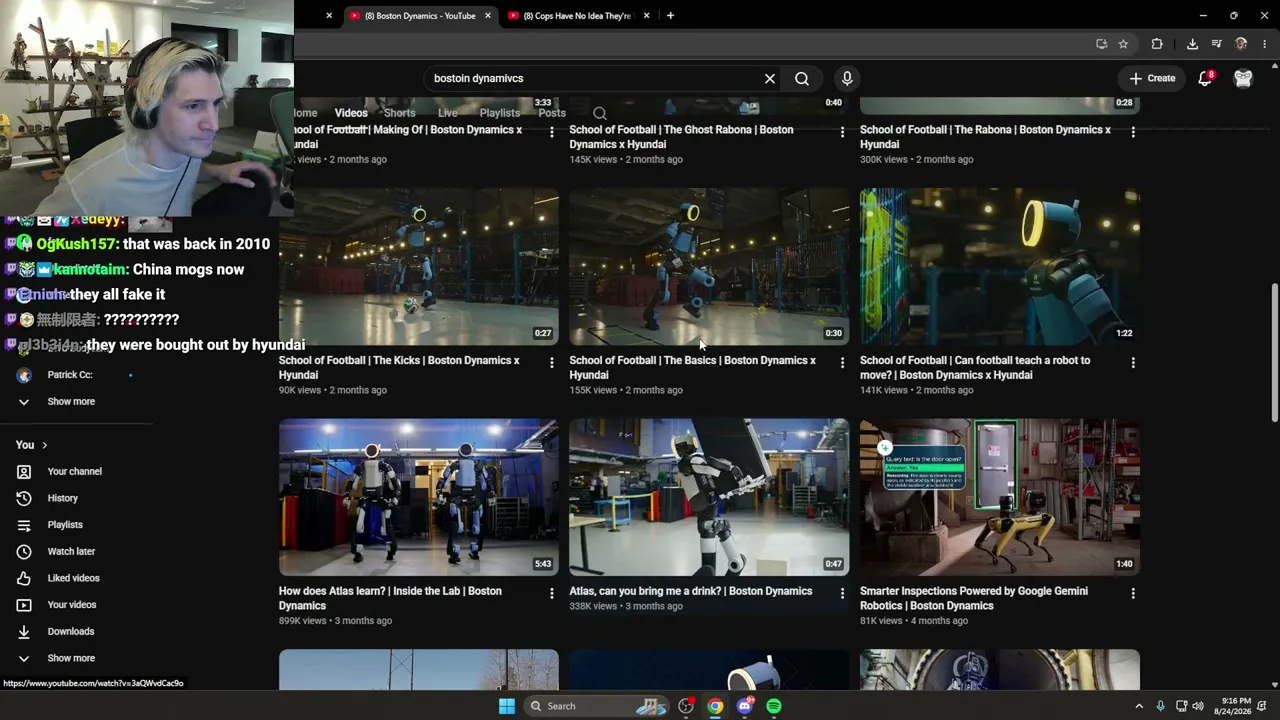Open the YouTube account avatar menu

[1243, 78]
